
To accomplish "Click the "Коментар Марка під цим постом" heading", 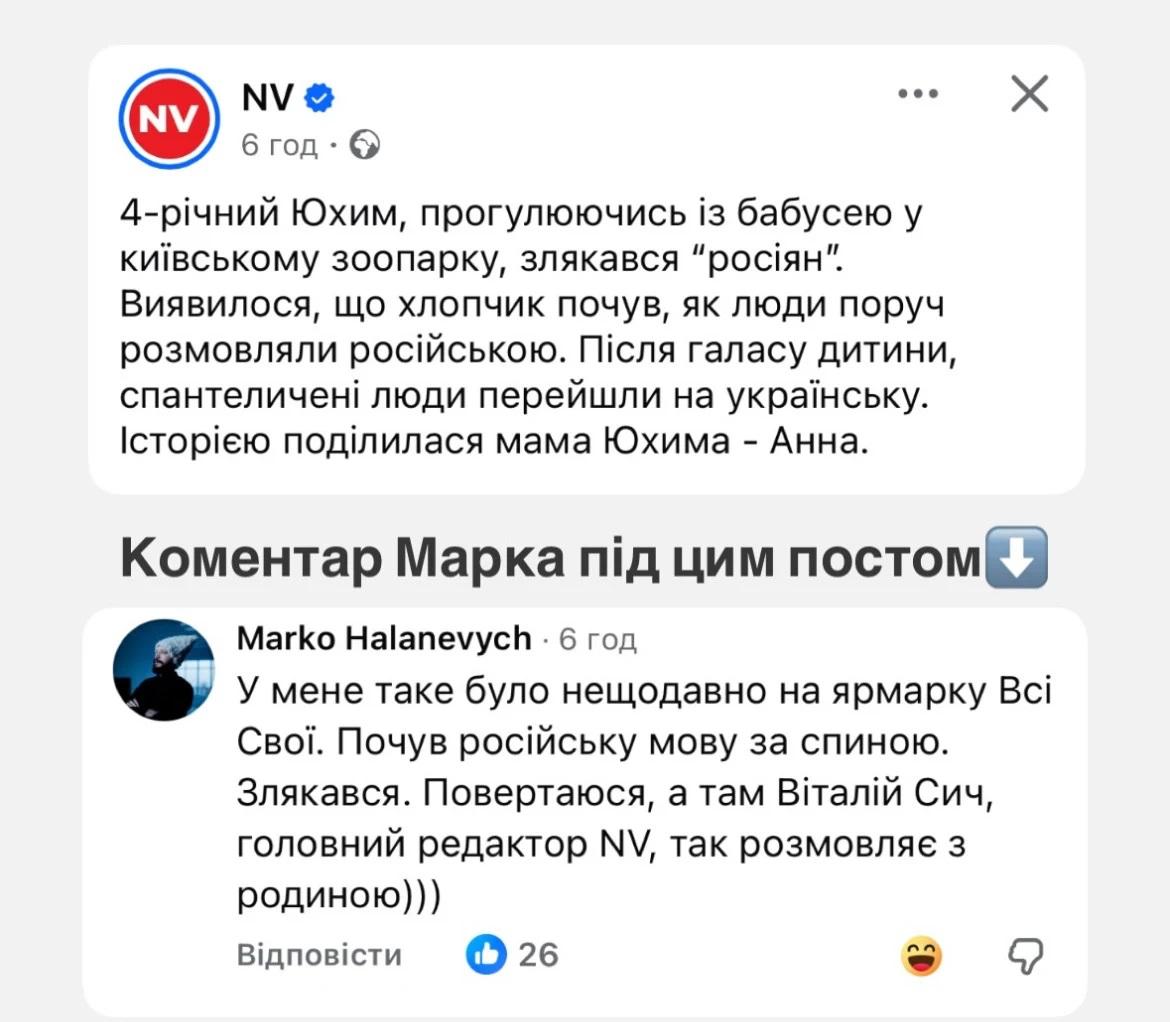I will [550, 558].
